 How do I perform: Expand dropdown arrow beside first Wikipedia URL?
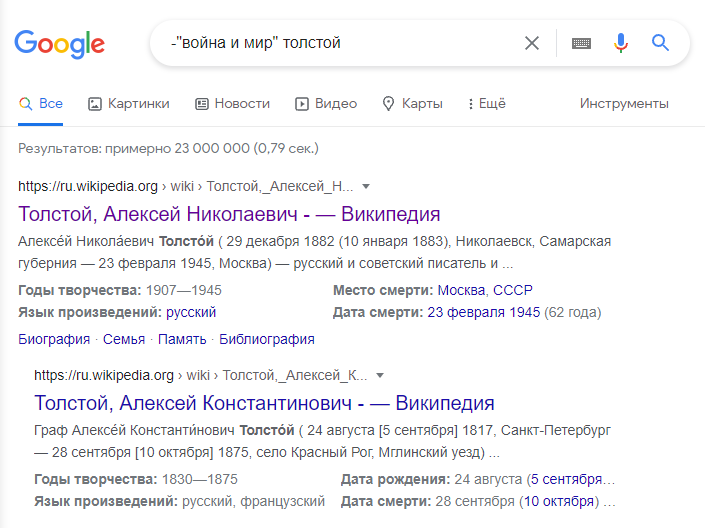pos(366,186)
